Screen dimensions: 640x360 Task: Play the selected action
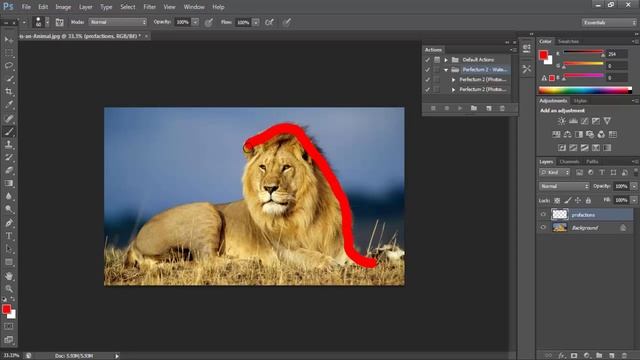[460, 108]
